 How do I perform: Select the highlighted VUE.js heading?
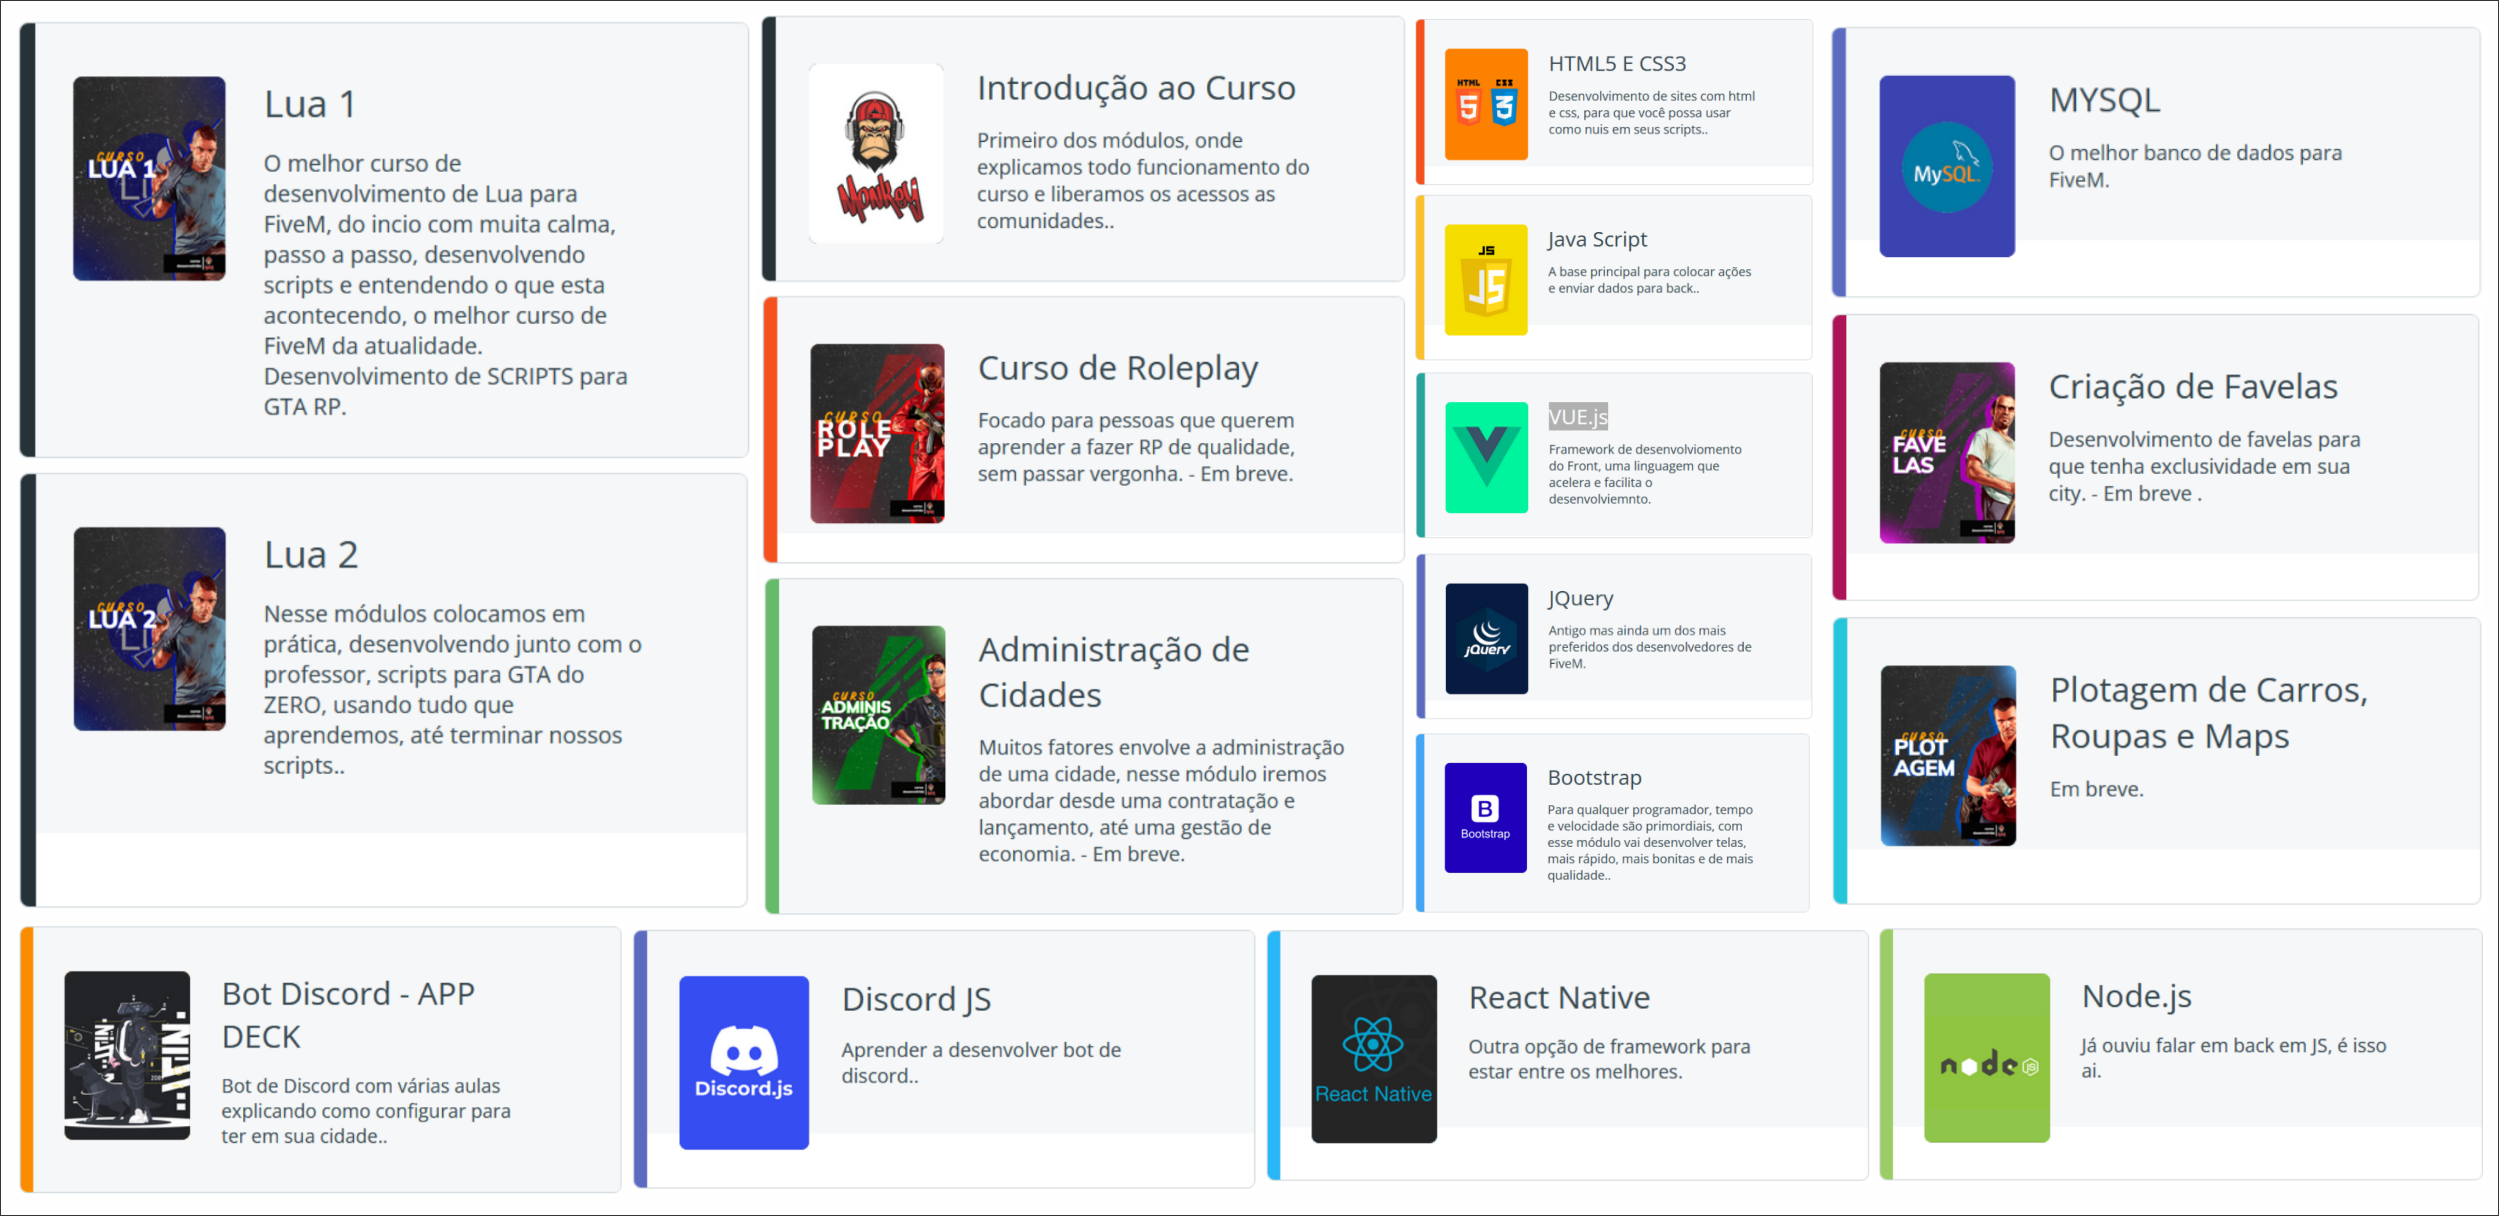pos(1578,417)
